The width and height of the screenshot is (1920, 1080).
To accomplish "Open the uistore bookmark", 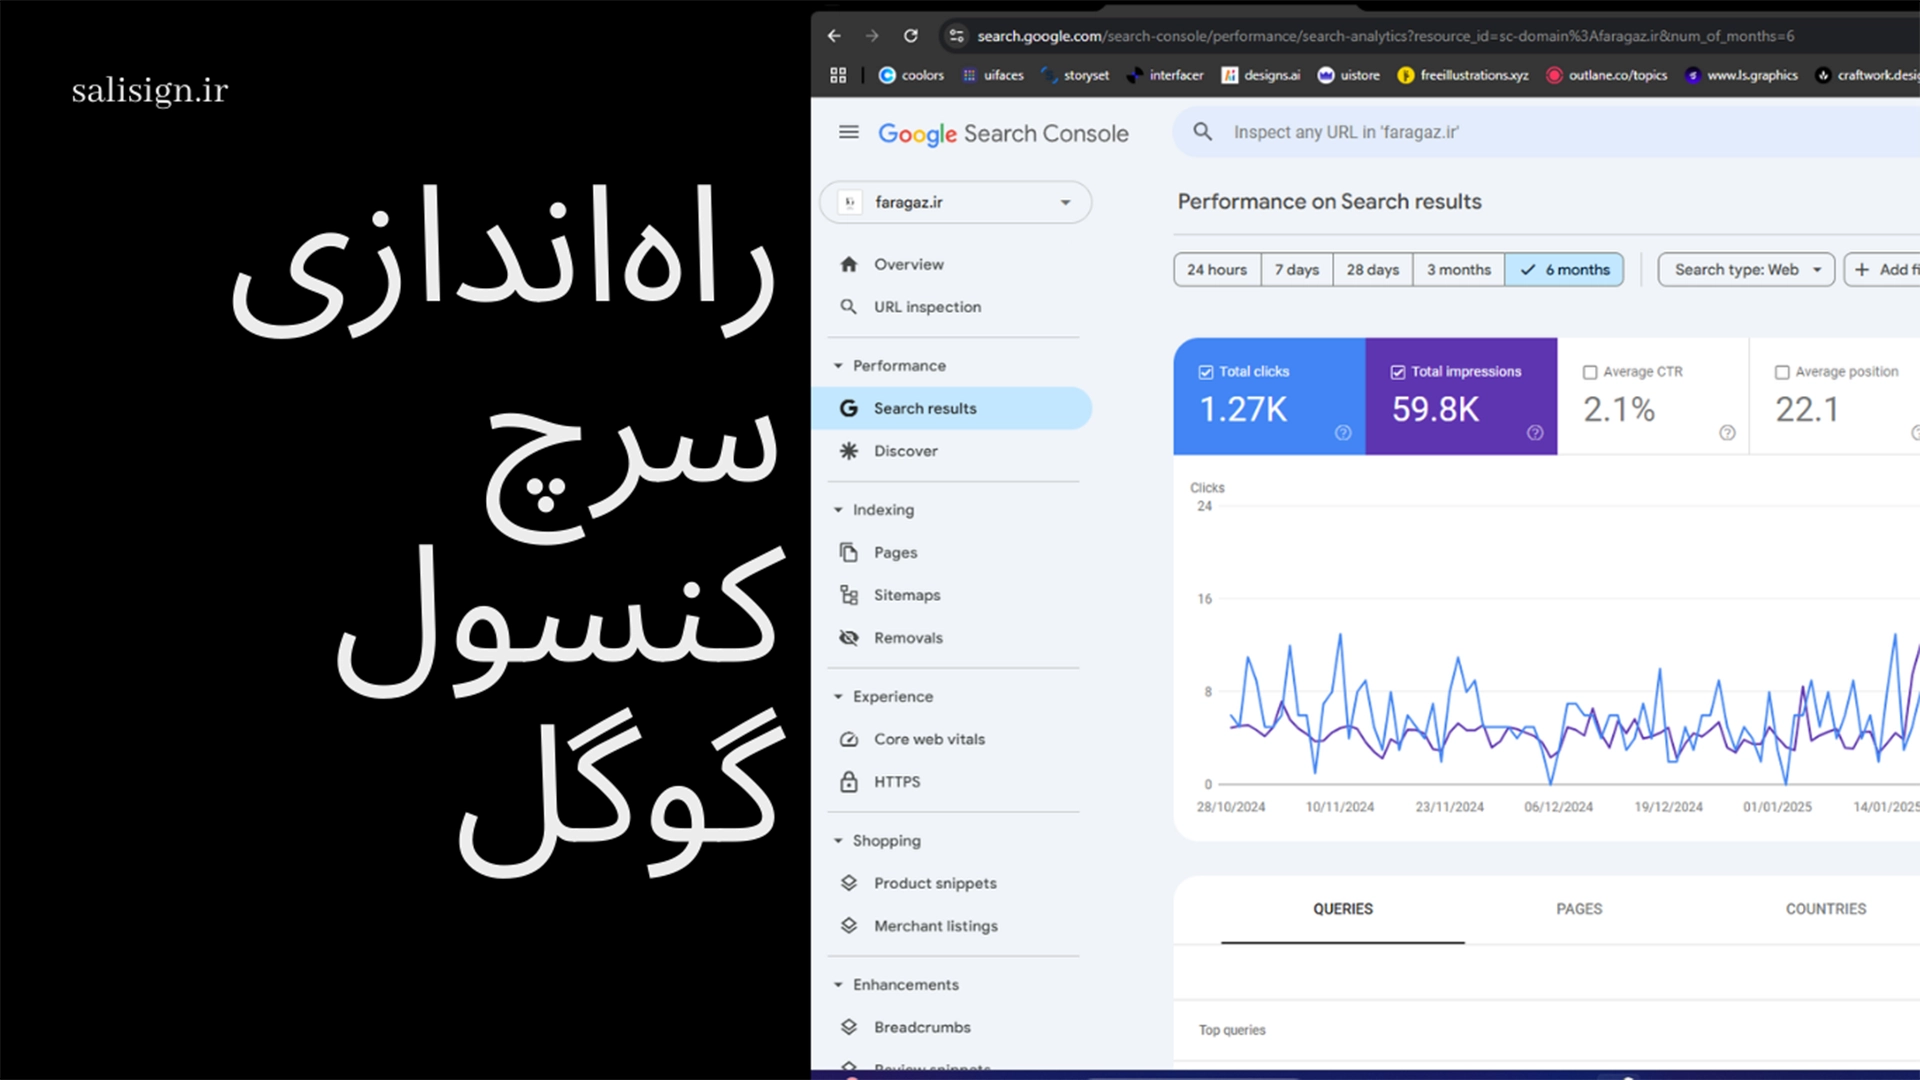I will tap(1349, 75).
